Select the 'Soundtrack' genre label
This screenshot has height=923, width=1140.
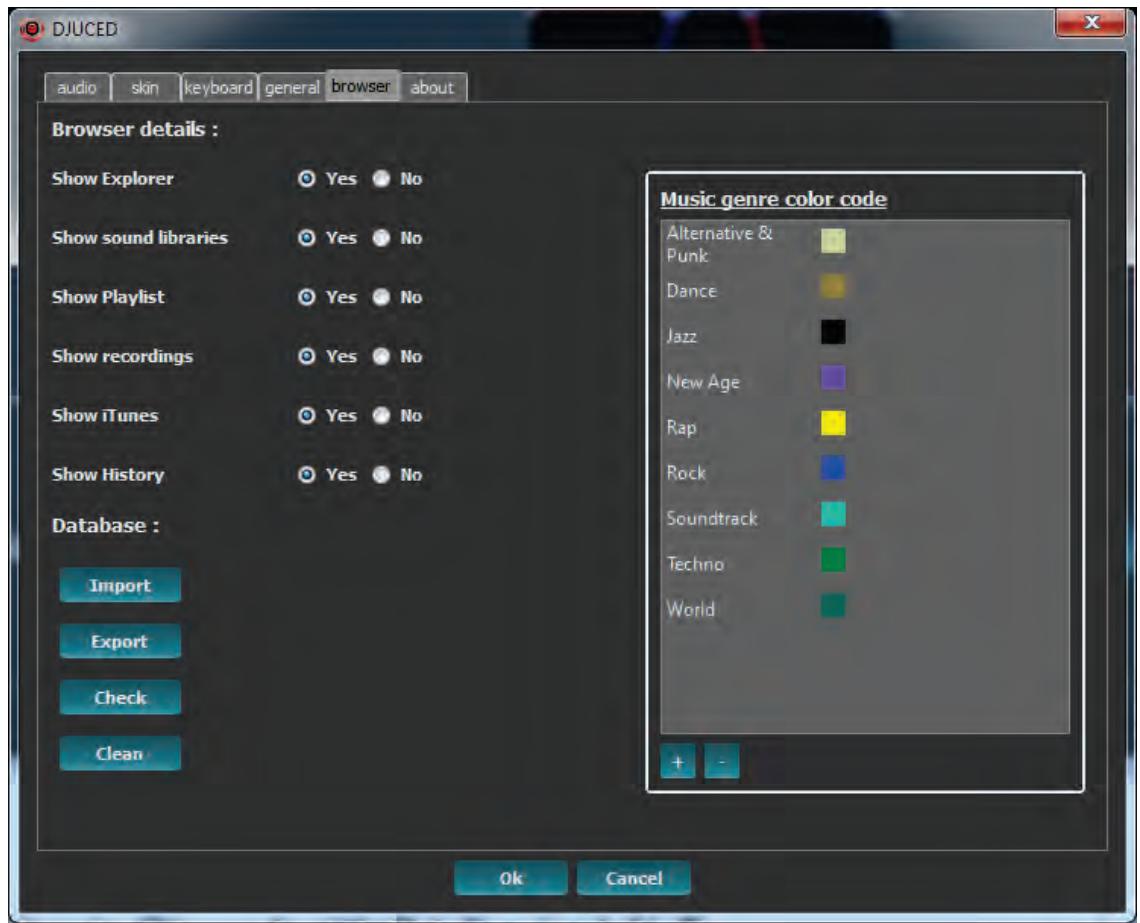tap(712, 519)
